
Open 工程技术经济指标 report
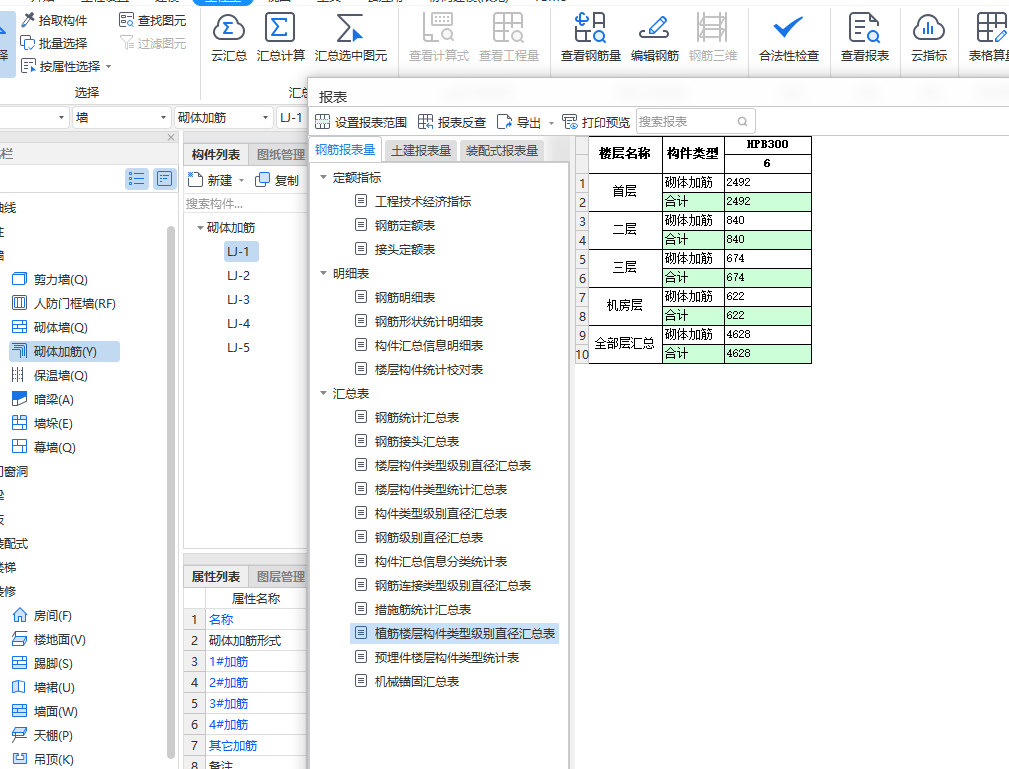click(x=423, y=201)
